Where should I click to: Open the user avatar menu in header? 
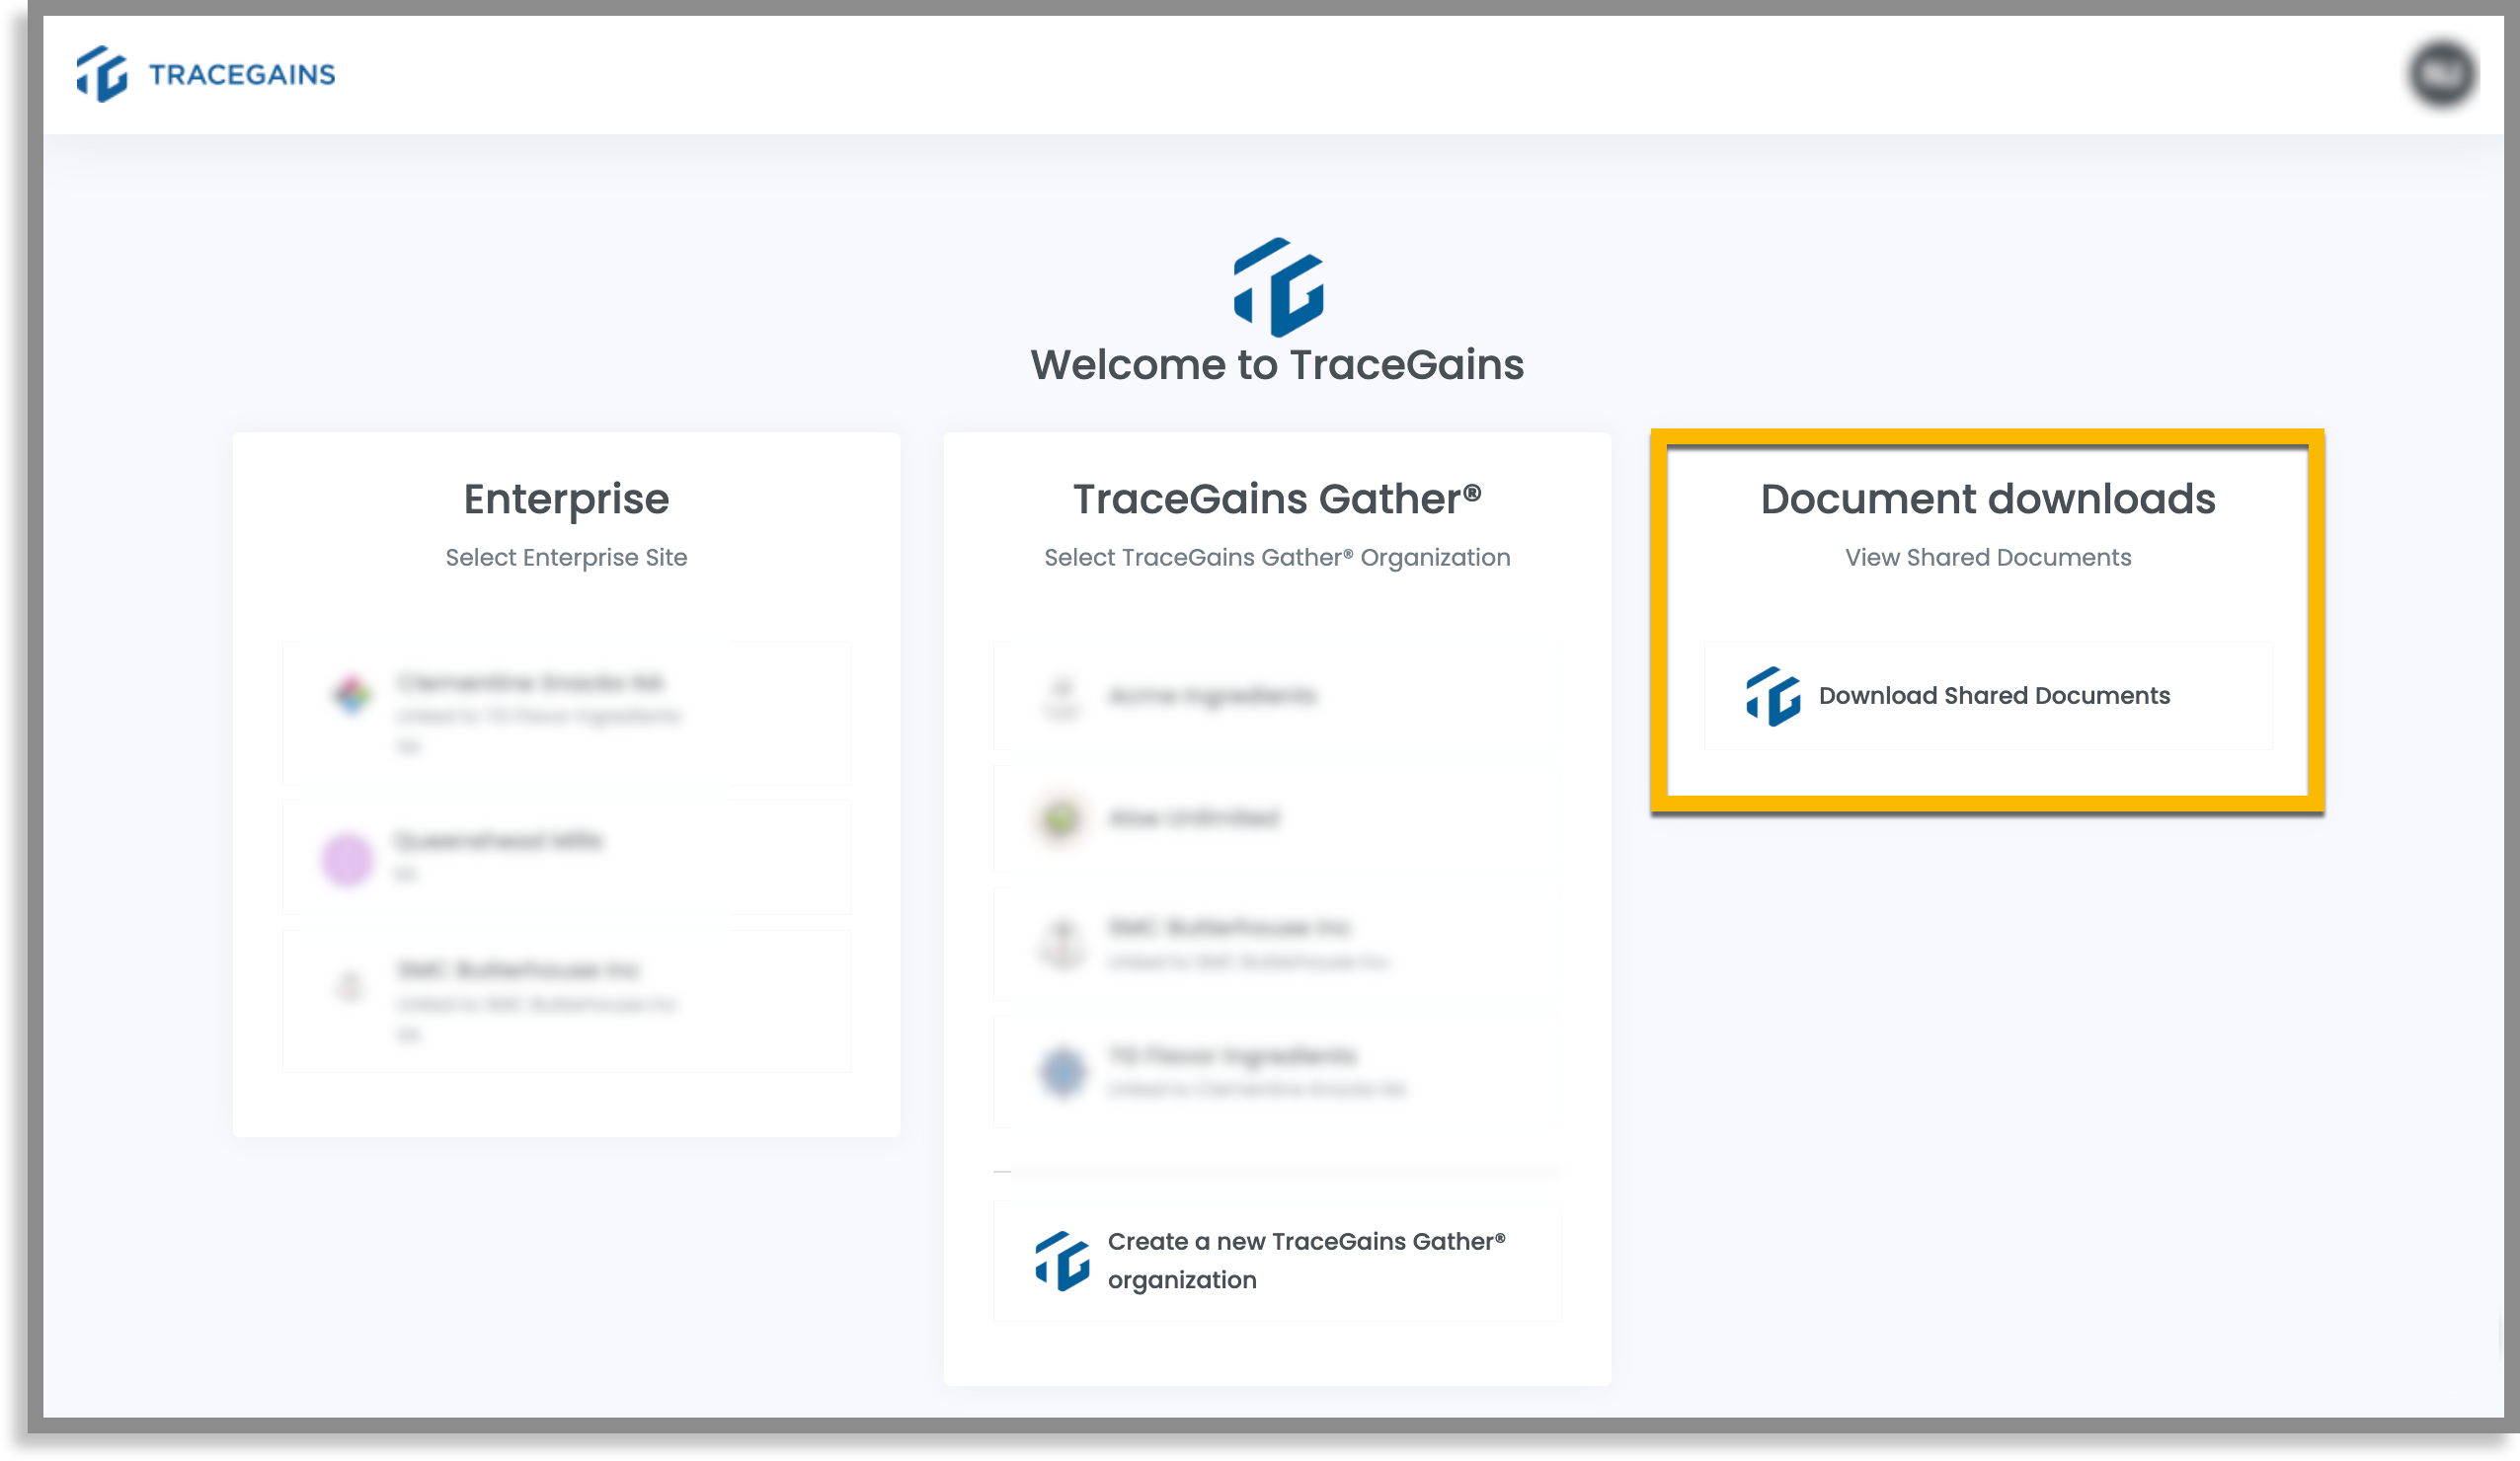point(2441,74)
